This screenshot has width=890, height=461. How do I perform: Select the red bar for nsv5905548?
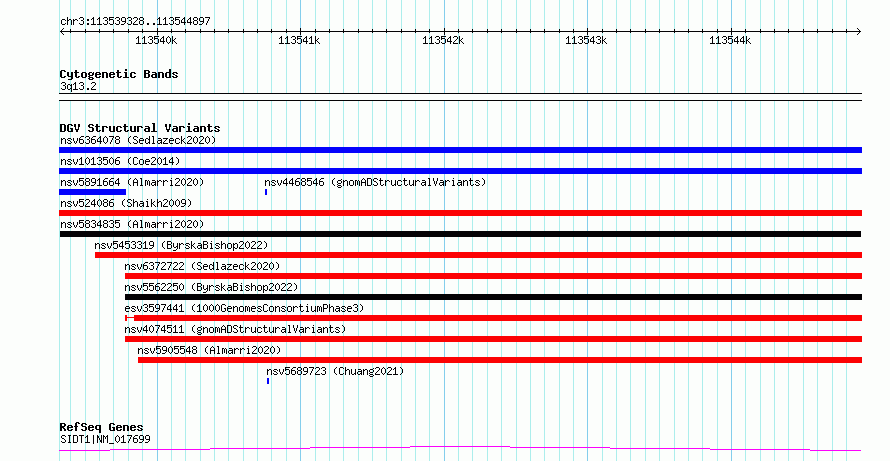(x=500, y=360)
